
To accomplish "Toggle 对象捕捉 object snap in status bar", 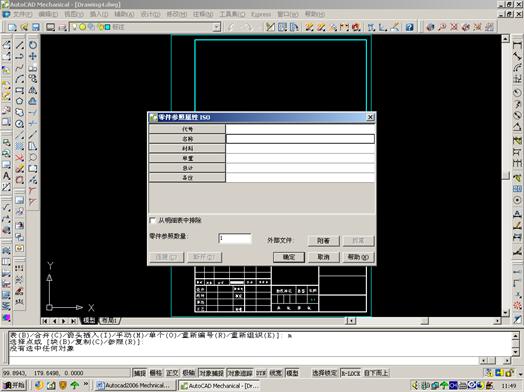I will (x=212, y=373).
